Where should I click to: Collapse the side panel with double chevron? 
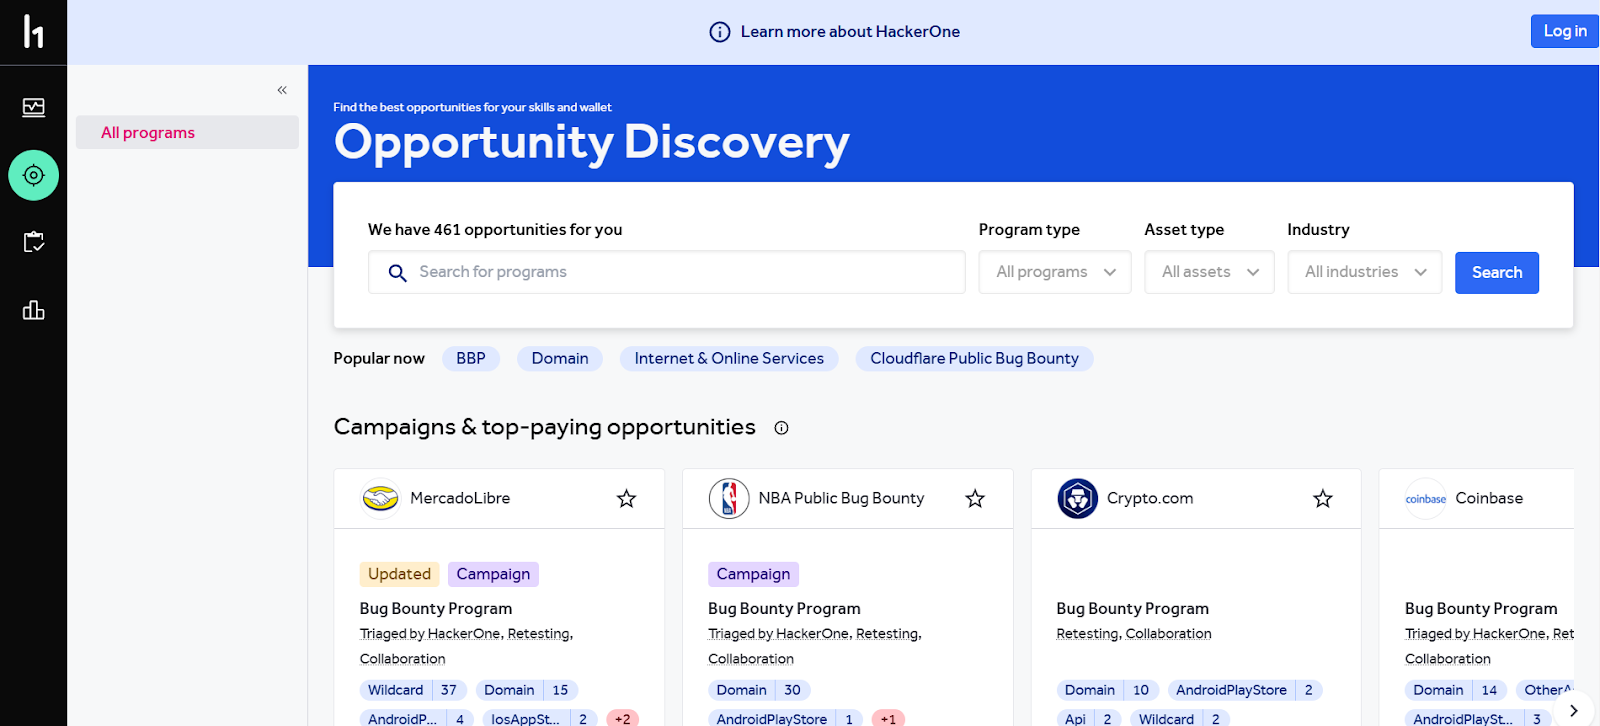(282, 90)
